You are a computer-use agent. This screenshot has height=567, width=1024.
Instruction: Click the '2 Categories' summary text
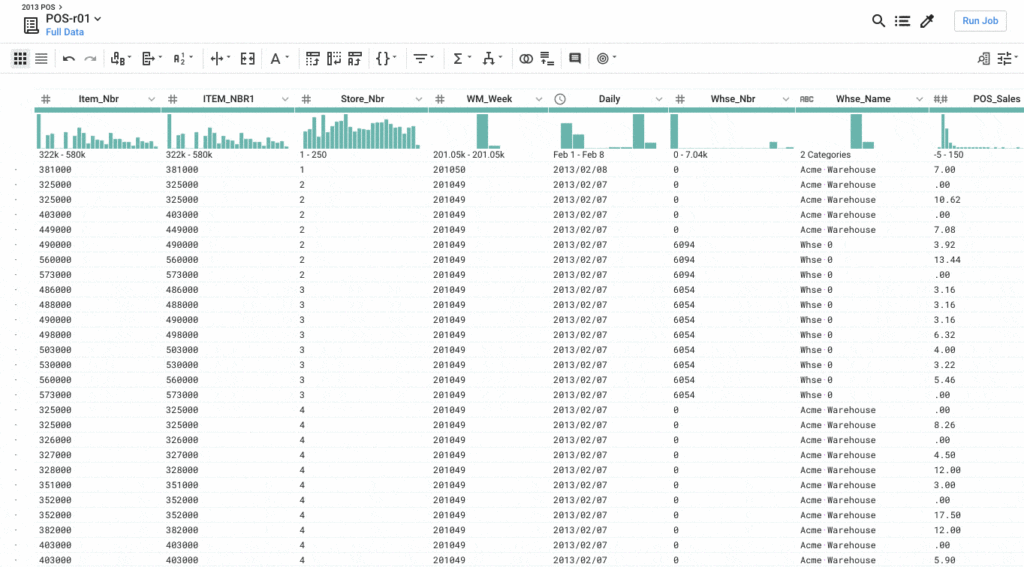825,155
